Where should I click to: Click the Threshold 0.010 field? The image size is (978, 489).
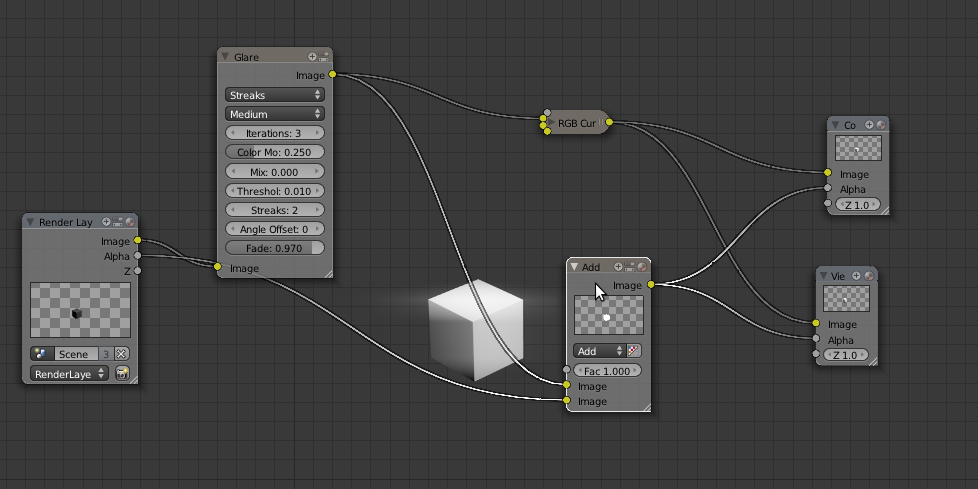pos(274,191)
